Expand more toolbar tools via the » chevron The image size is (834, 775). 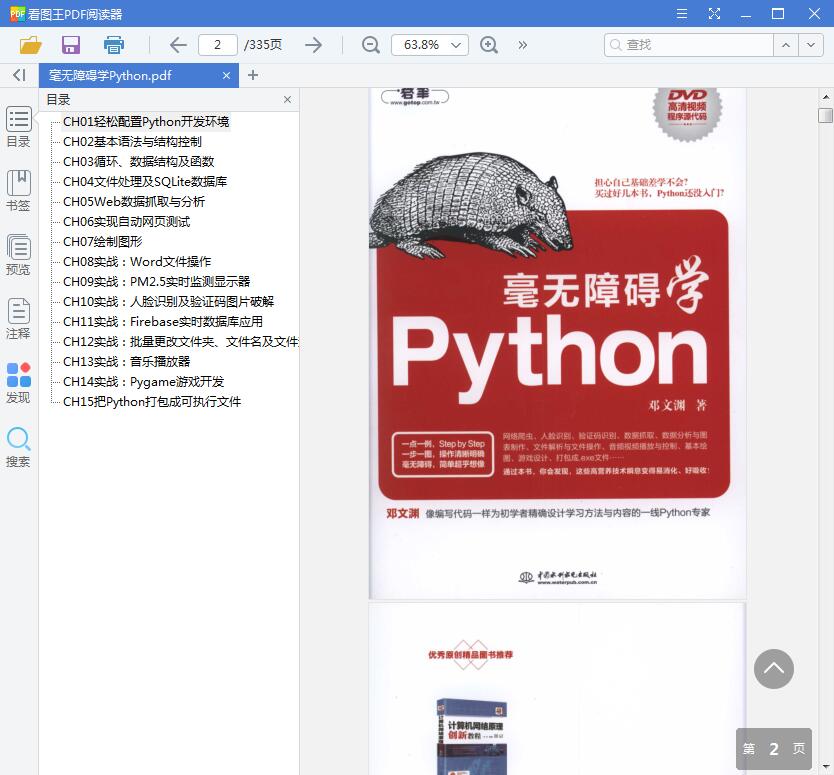tap(520, 45)
